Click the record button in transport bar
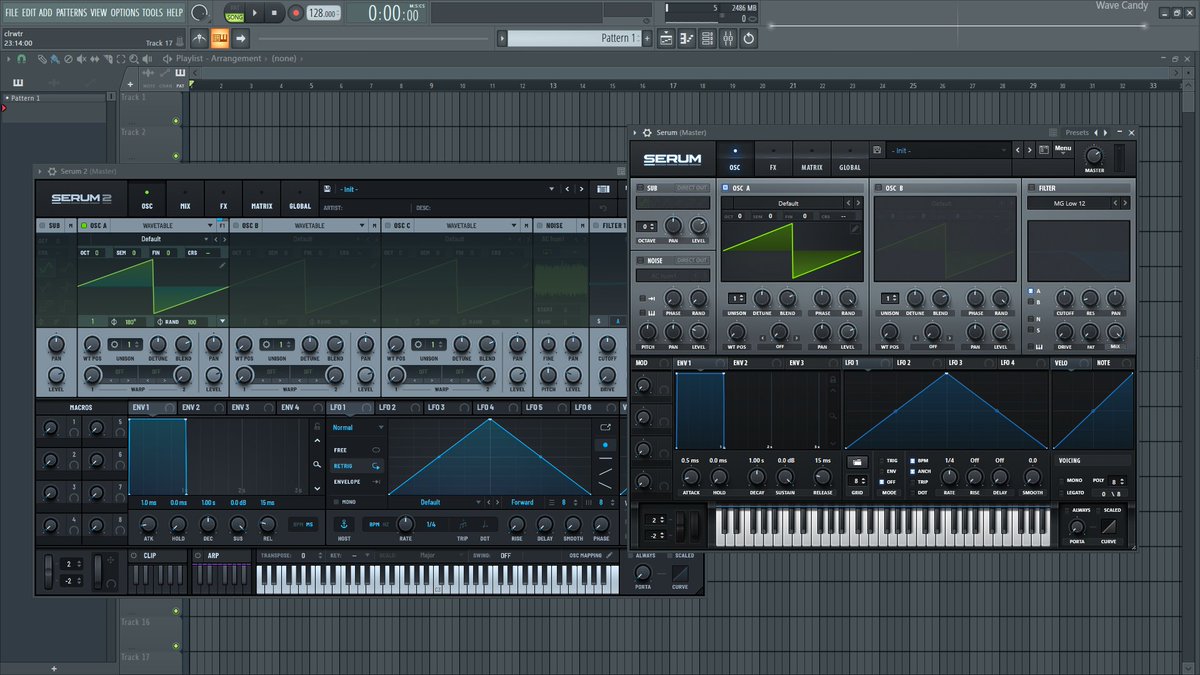 tap(296, 14)
